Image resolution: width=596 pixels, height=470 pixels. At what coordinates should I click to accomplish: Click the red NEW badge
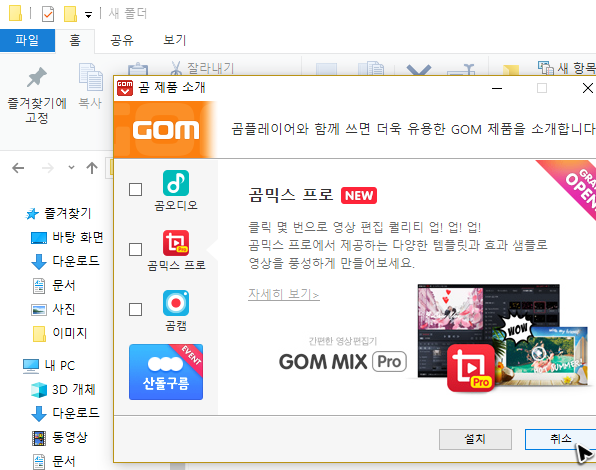359,195
